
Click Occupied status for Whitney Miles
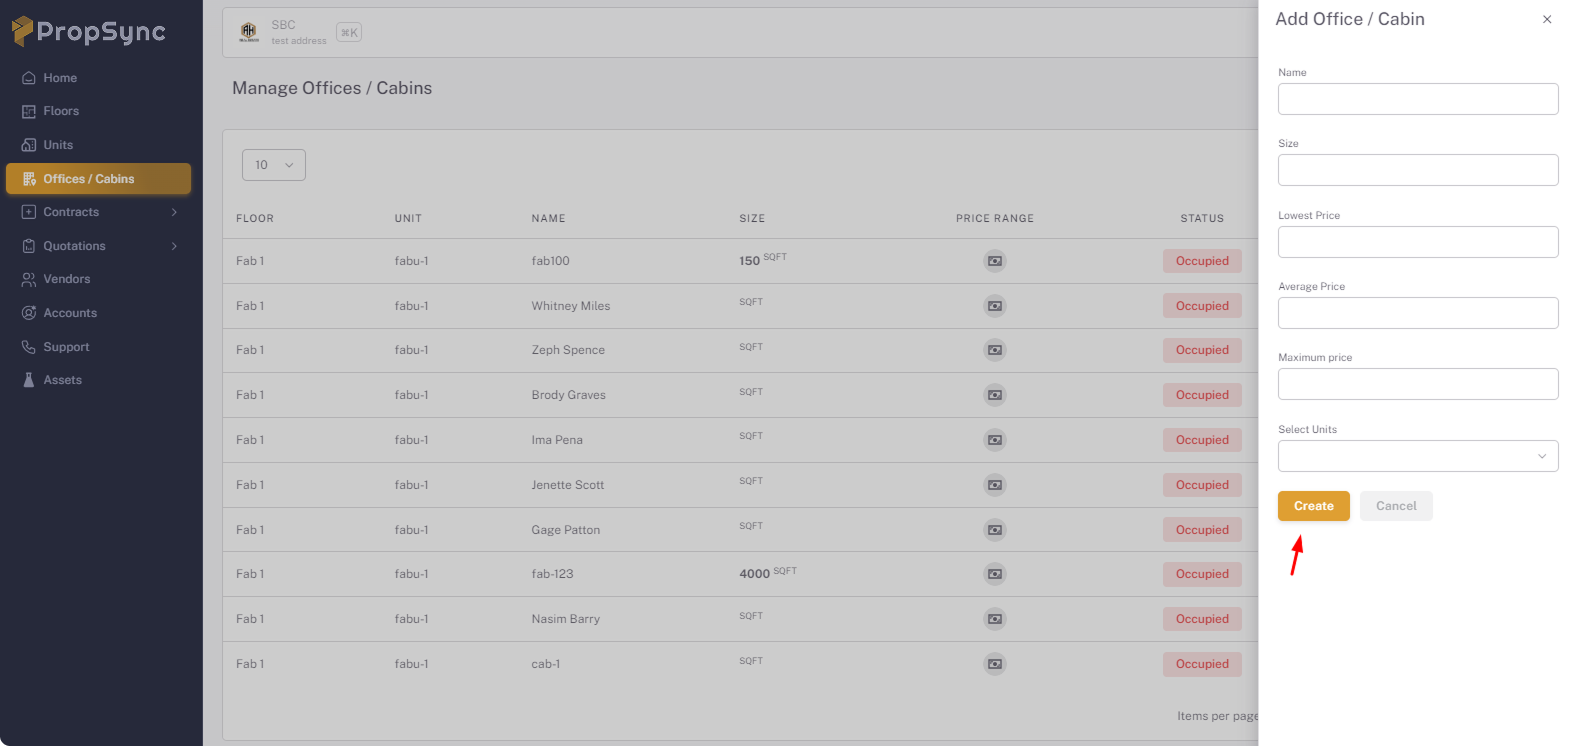coord(1202,306)
